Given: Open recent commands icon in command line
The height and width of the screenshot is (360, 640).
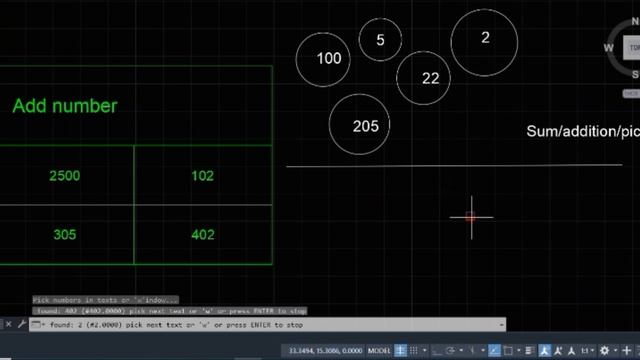Looking at the screenshot, I should click(x=36, y=325).
